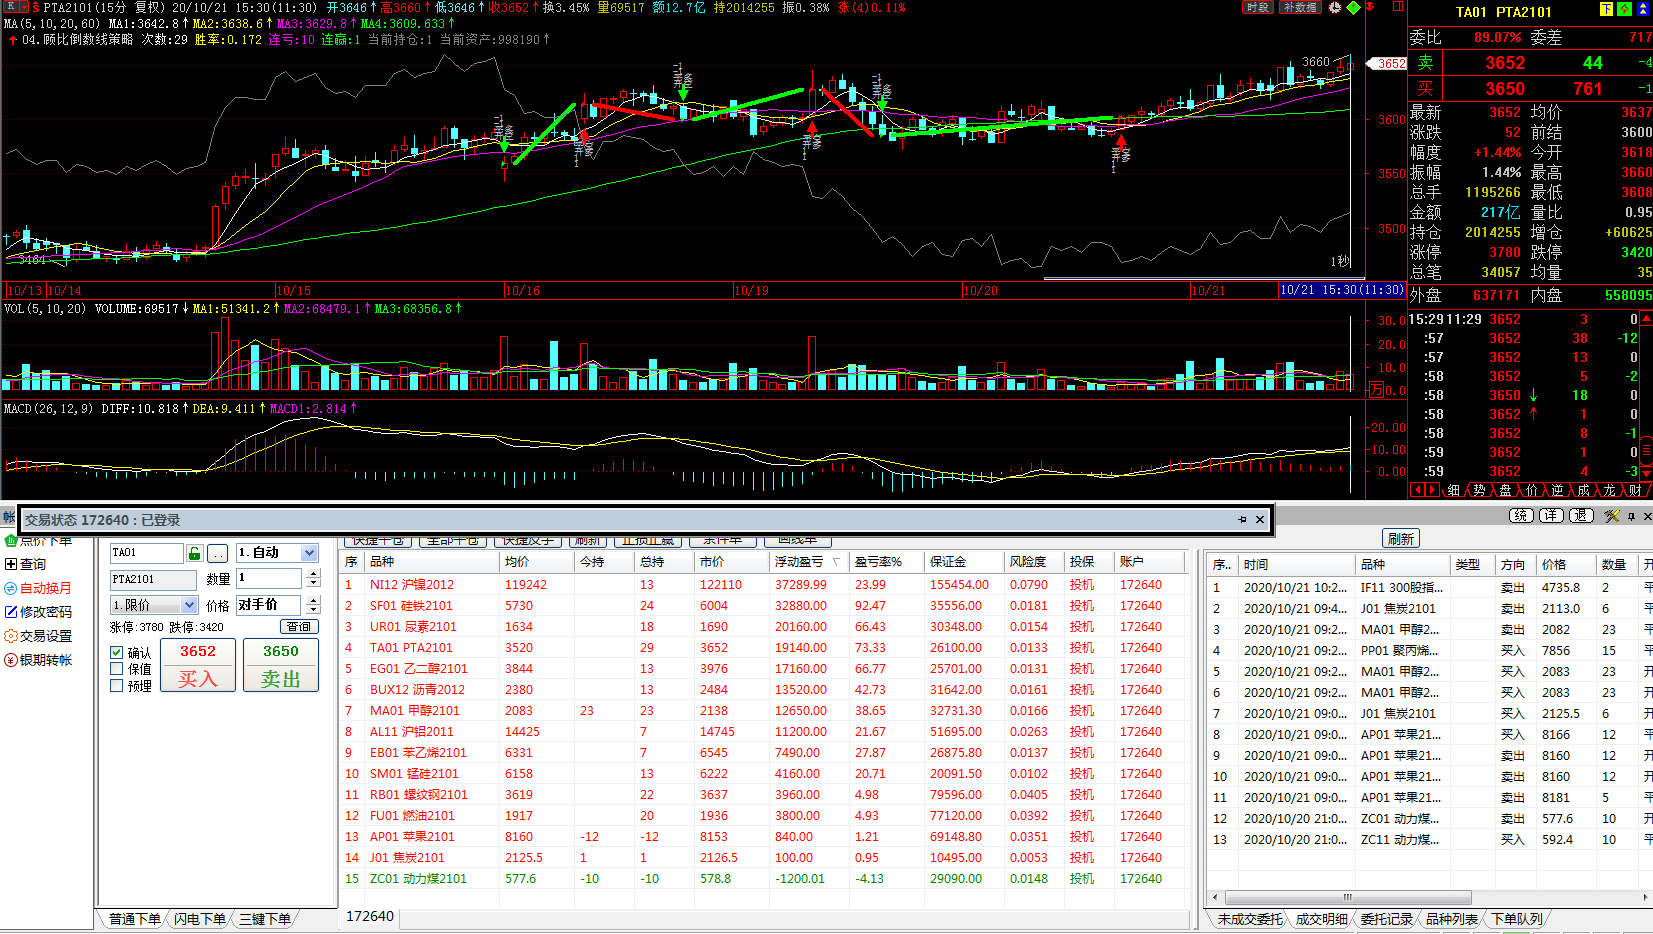Image resolution: width=1653 pixels, height=934 pixels.
Task: Select the TA01 PTA2101 position row
Action: [x=765, y=648]
